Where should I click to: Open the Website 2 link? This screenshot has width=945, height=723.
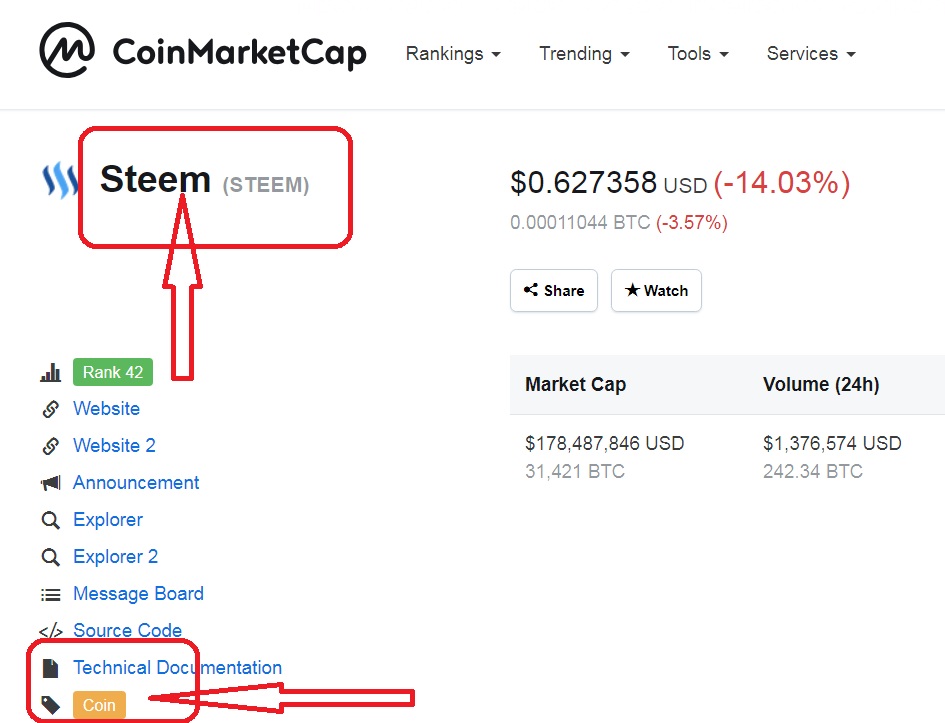click(x=115, y=445)
